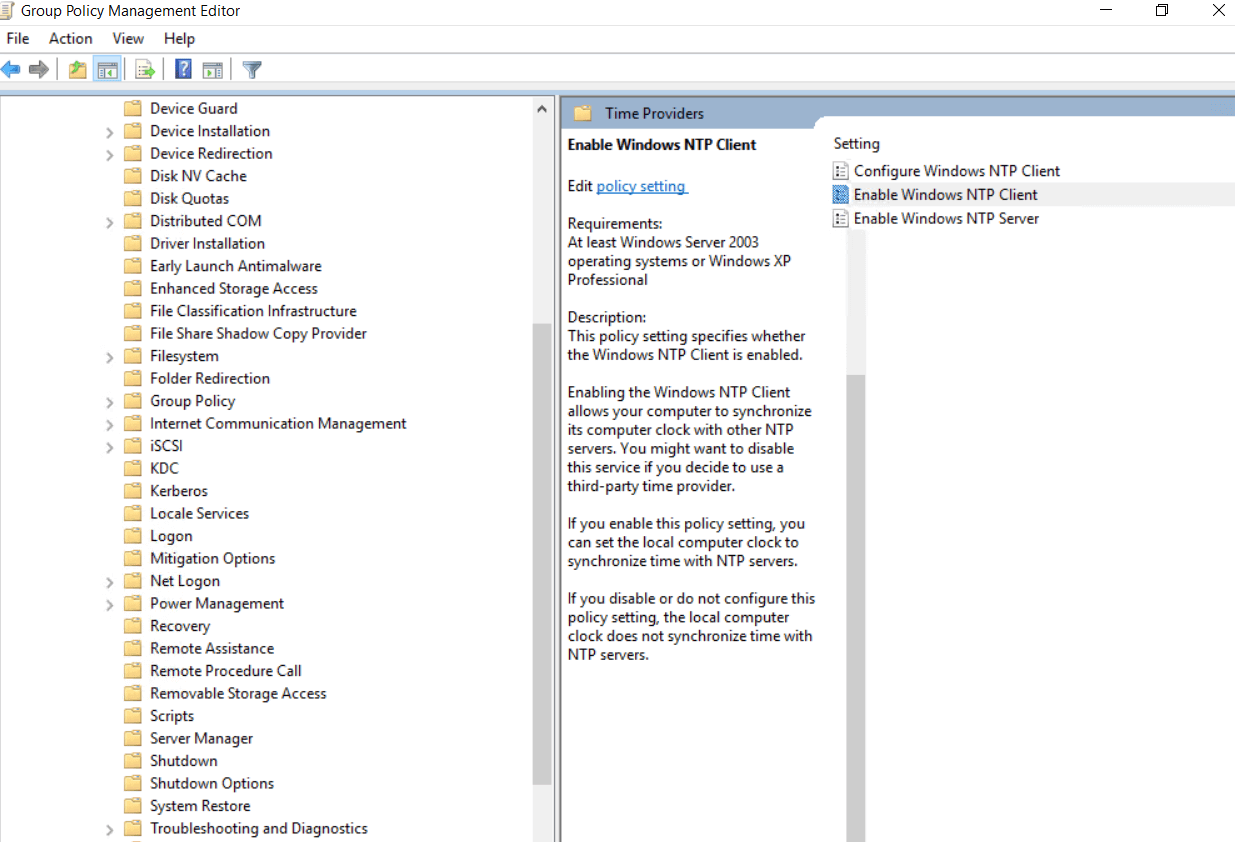The image size is (1235, 842).
Task: Toggle Show/Hide Console Tree toolbar icon
Action: 107,69
